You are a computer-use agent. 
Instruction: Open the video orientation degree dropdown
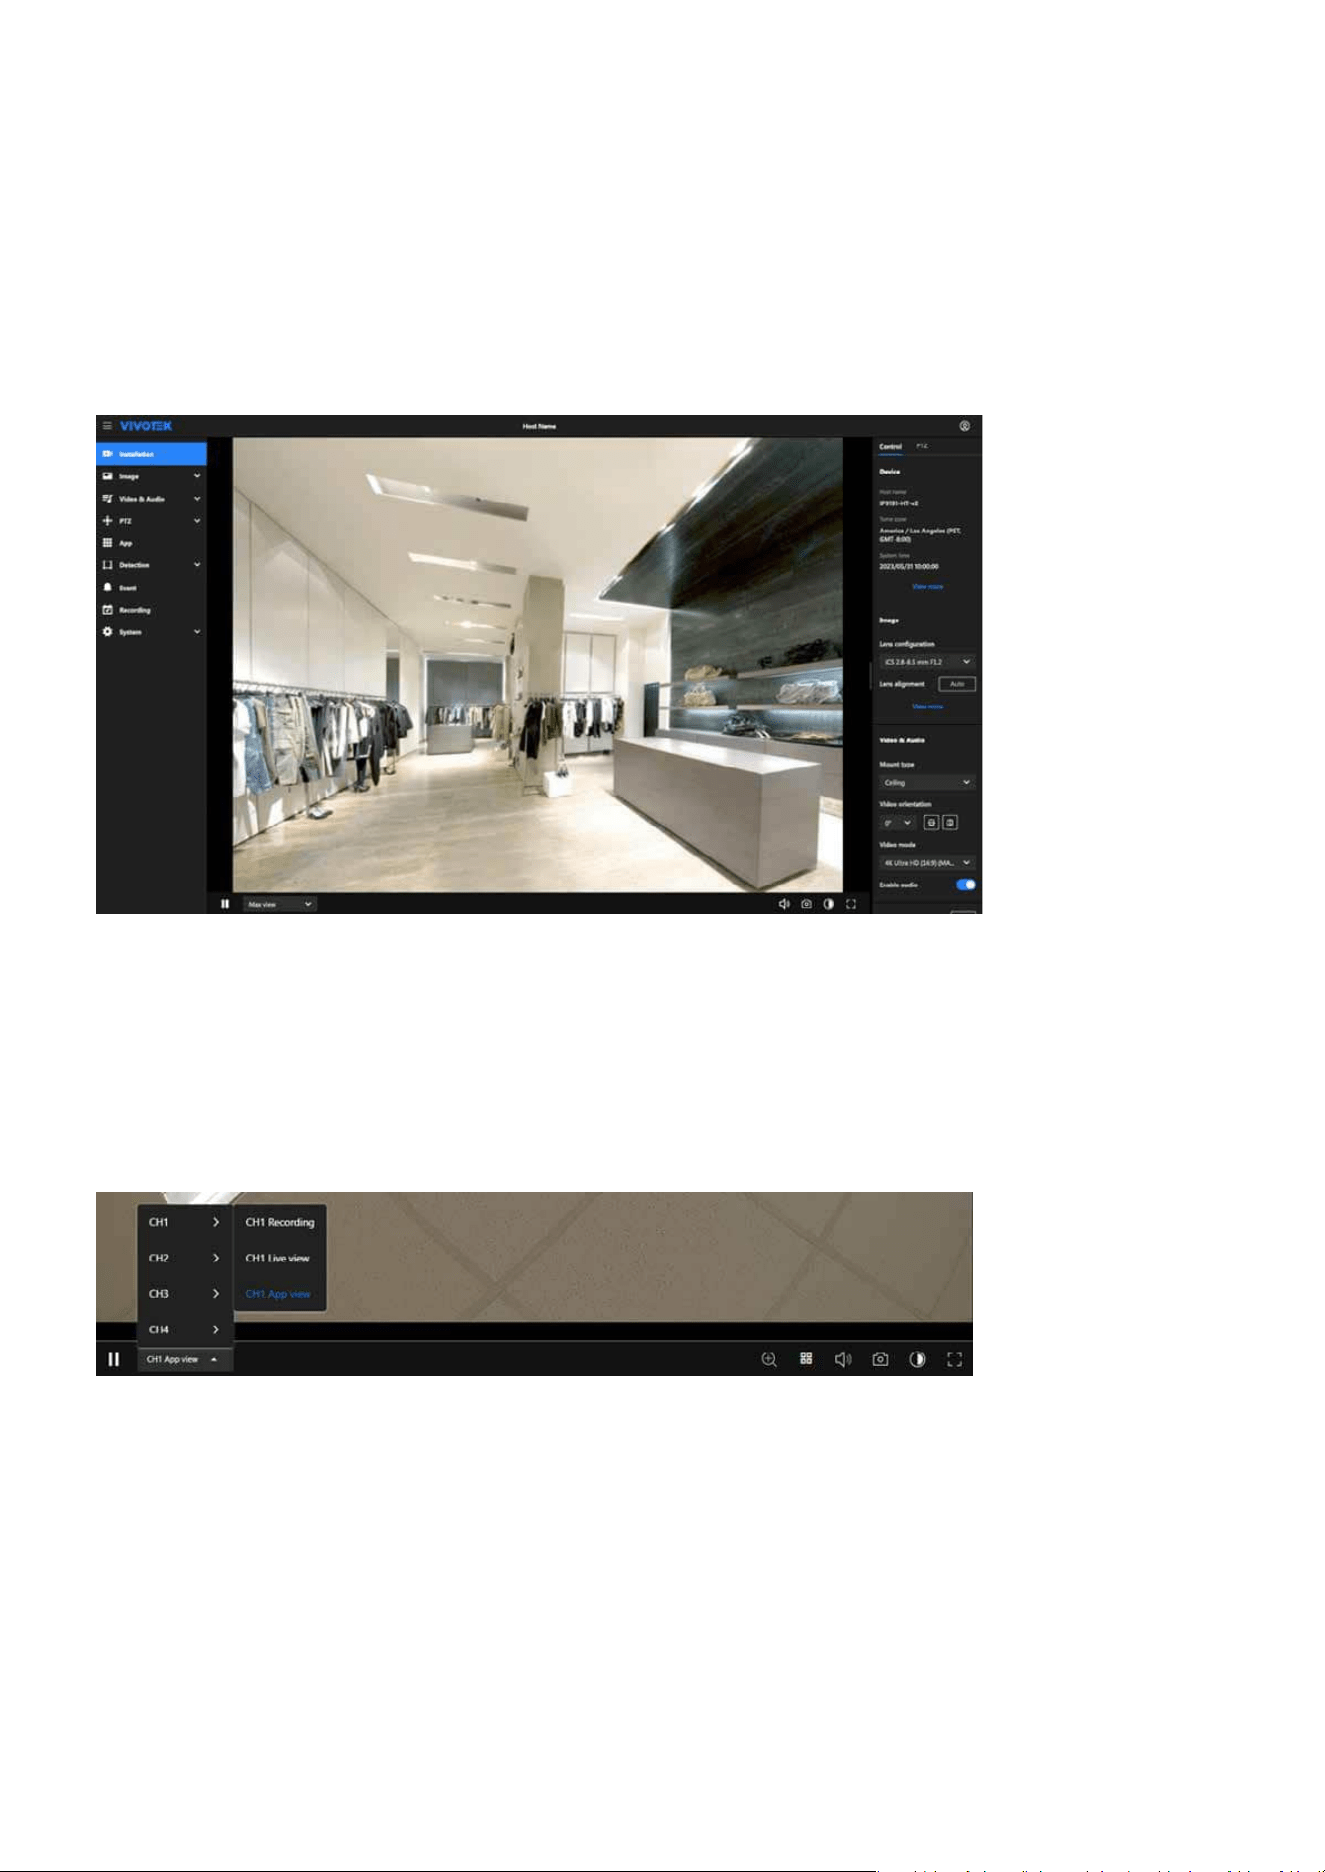[x=898, y=823]
